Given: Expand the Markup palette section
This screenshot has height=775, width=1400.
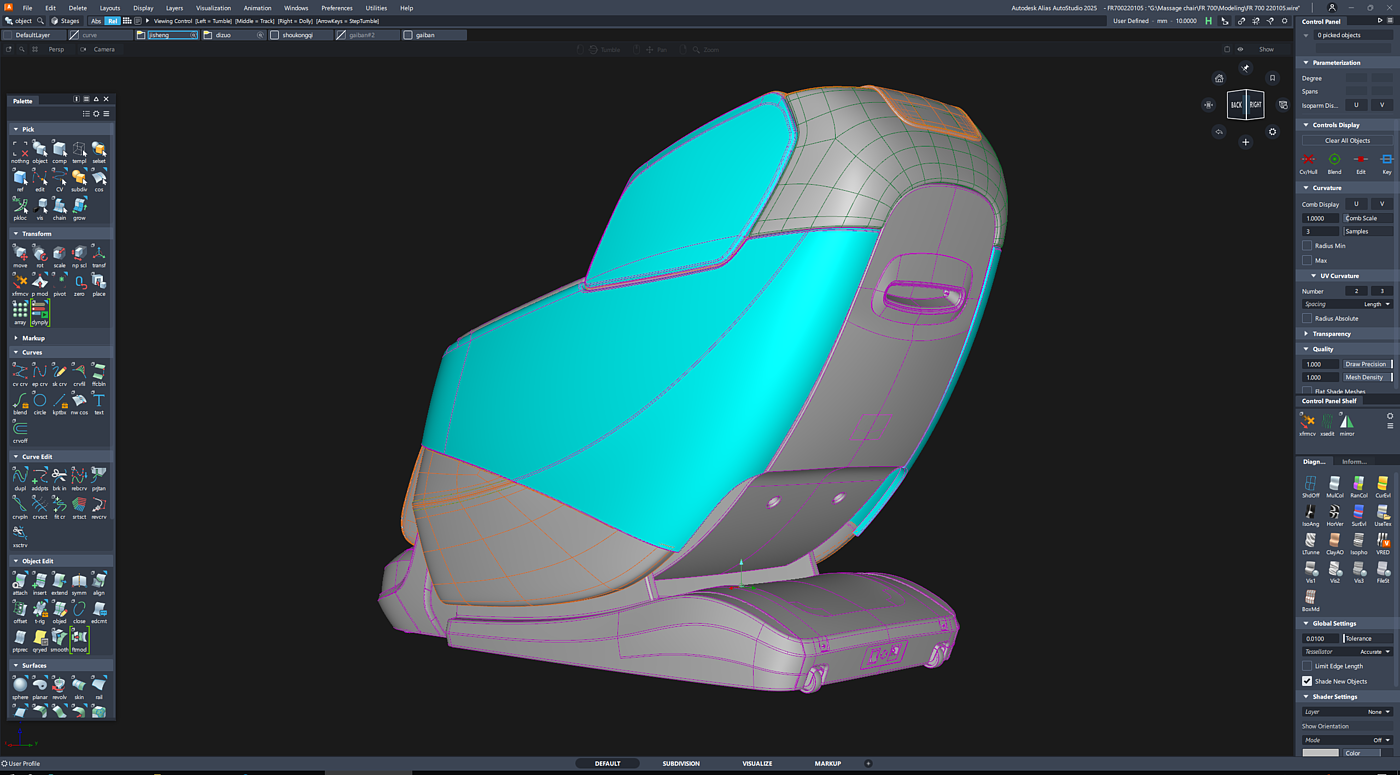Looking at the screenshot, I should tap(33, 338).
